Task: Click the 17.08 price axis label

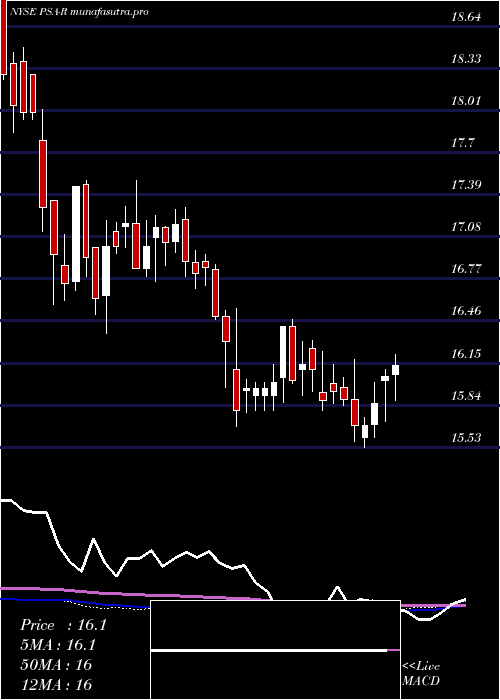Action: (x=466, y=227)
